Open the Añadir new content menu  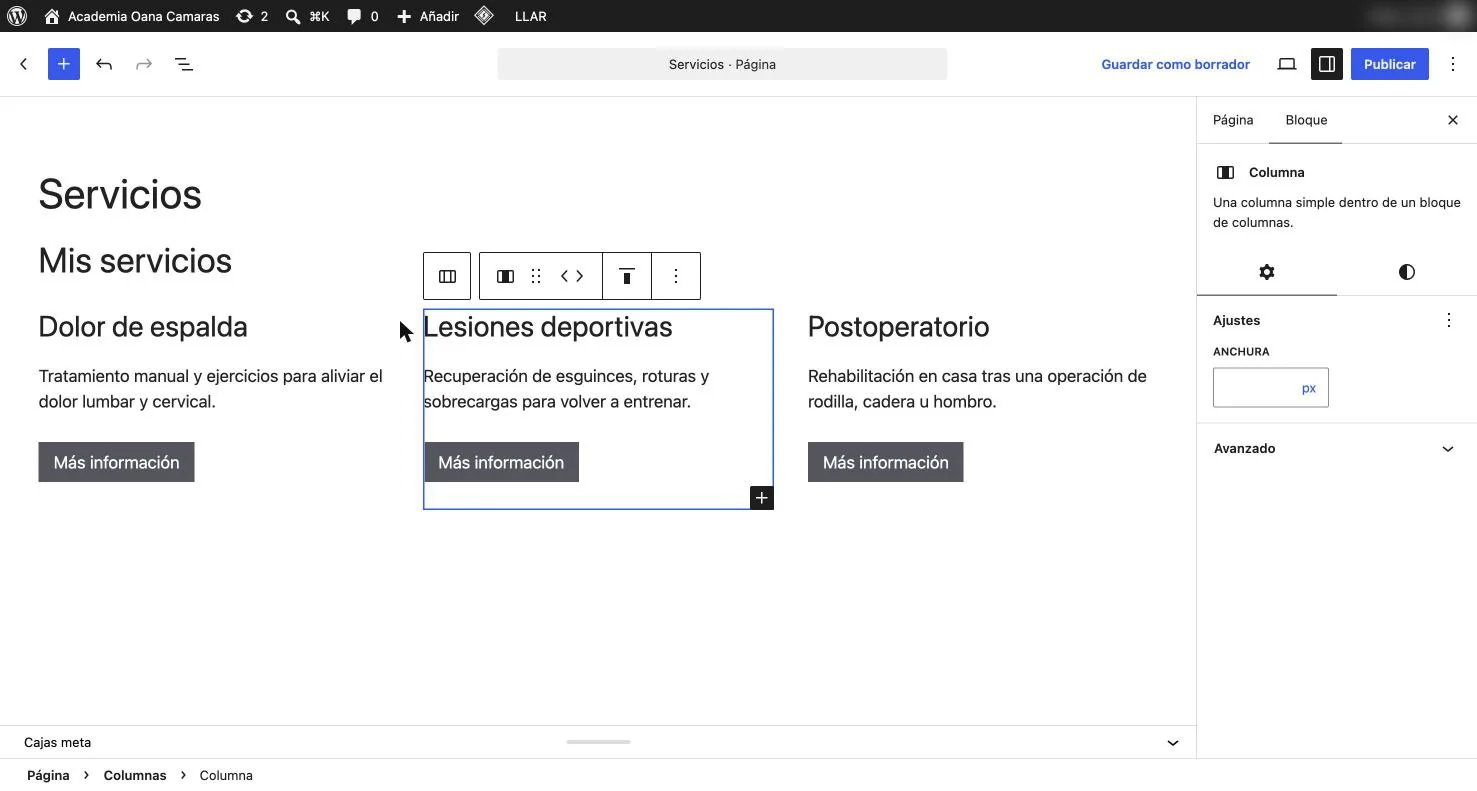[428, 16]
